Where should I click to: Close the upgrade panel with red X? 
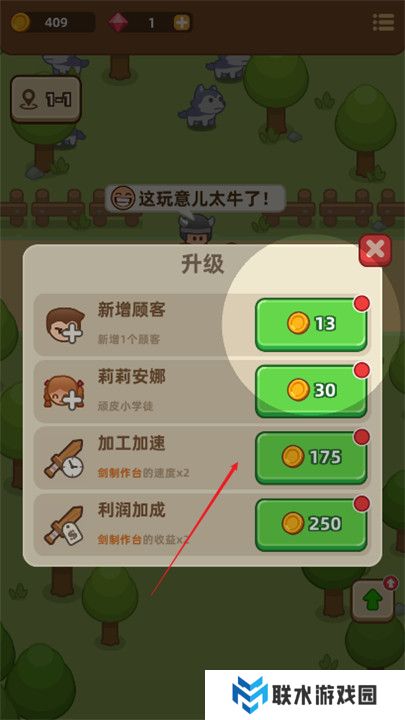click(375, 250)
